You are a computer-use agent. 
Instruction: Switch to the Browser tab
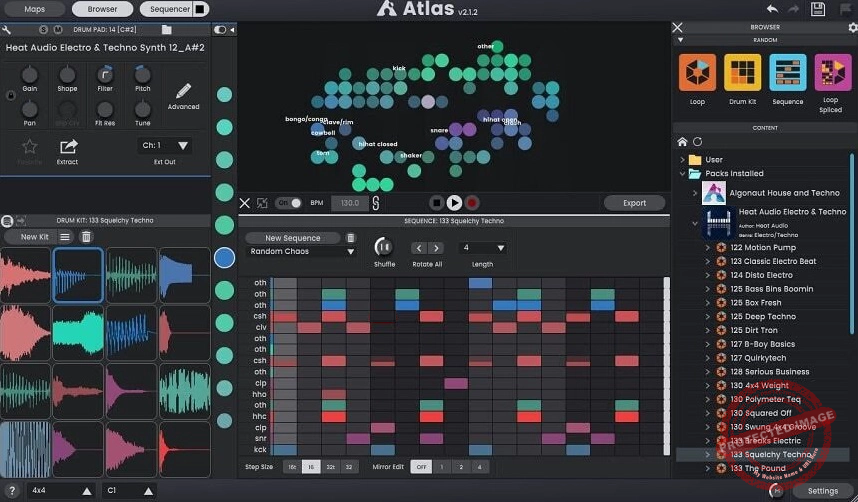pyautogui.click(x=102, y=9)
